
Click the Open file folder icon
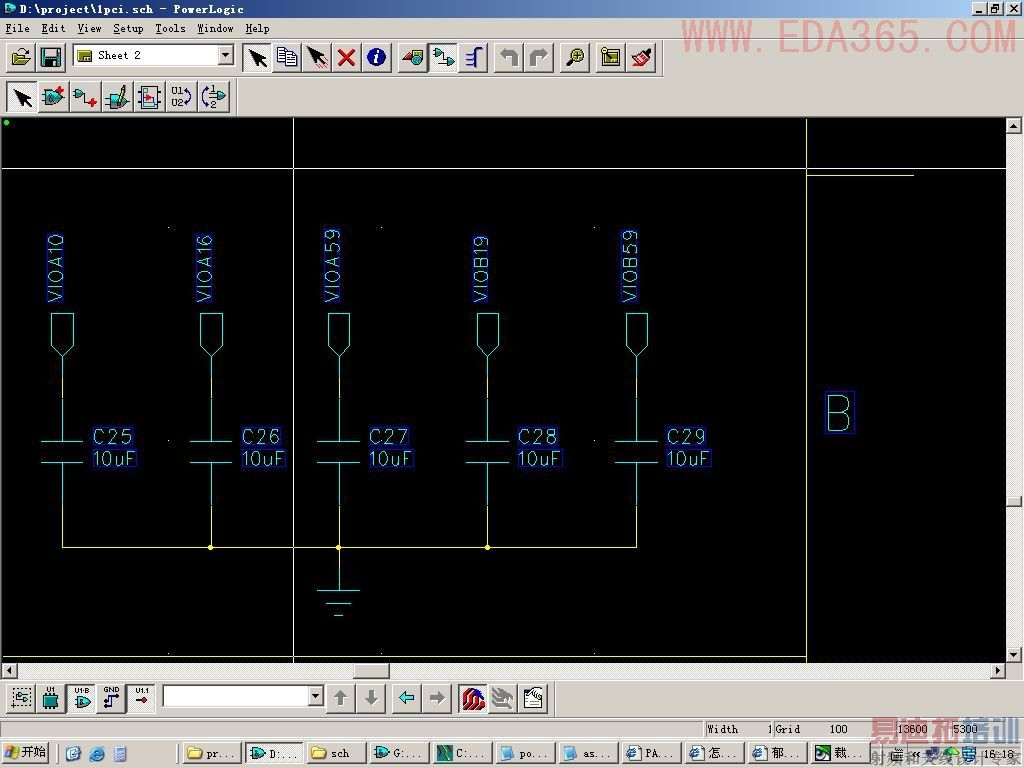(21, 57)
